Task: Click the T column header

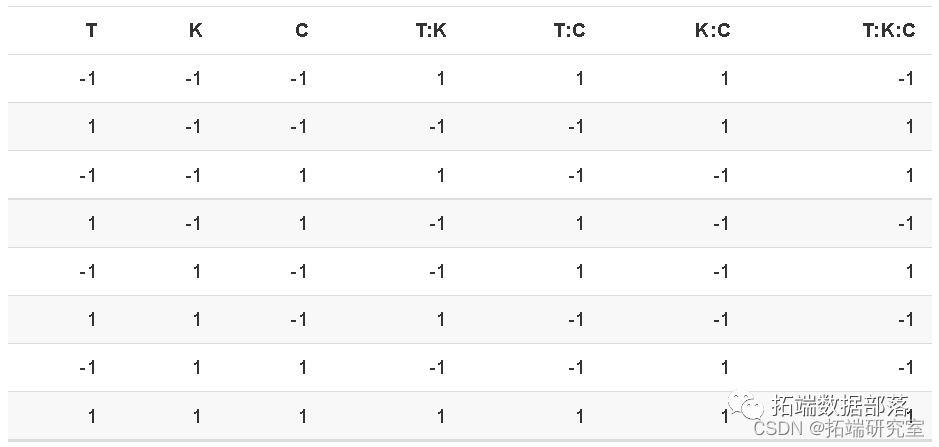Action: (x=91, y=31)
